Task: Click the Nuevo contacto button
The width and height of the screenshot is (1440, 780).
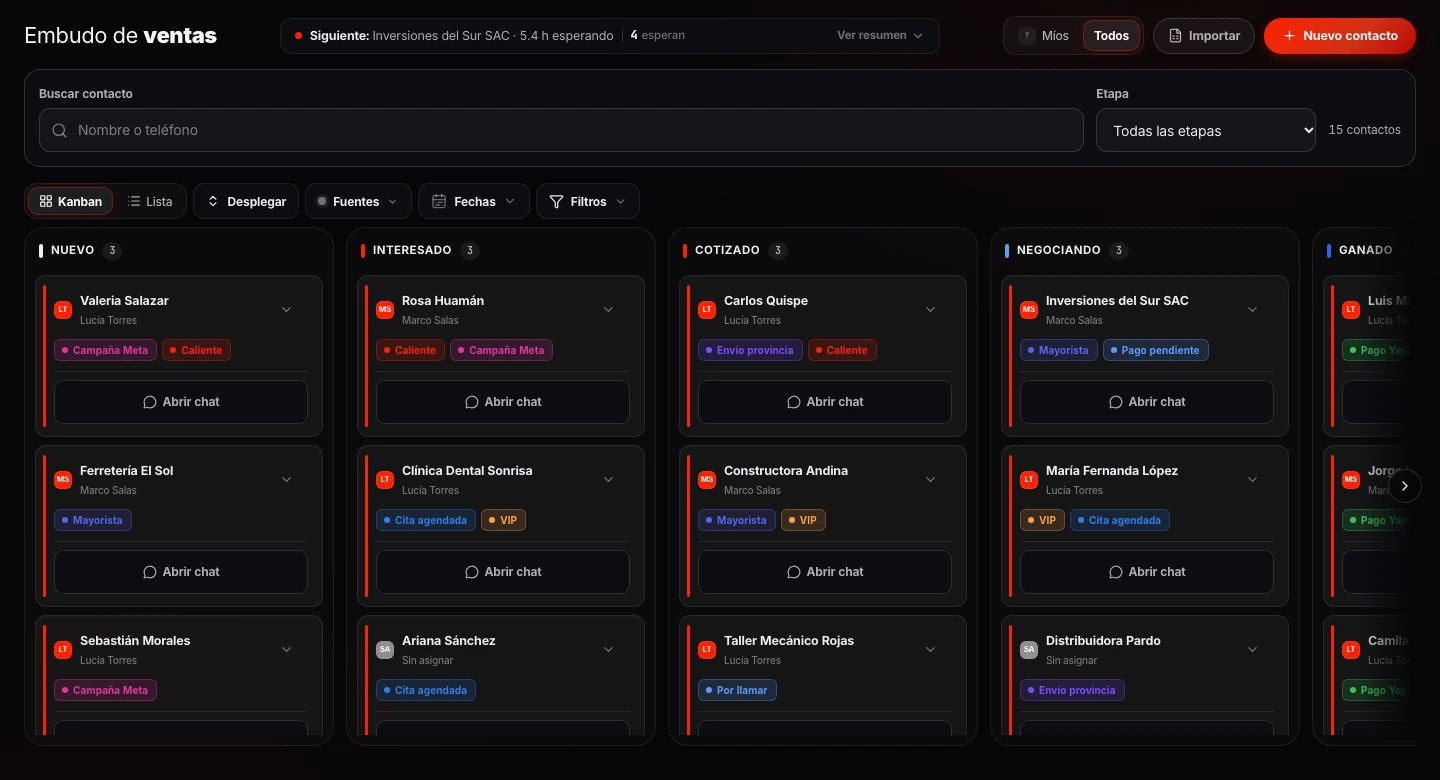Action: [x=1340, y=36]
